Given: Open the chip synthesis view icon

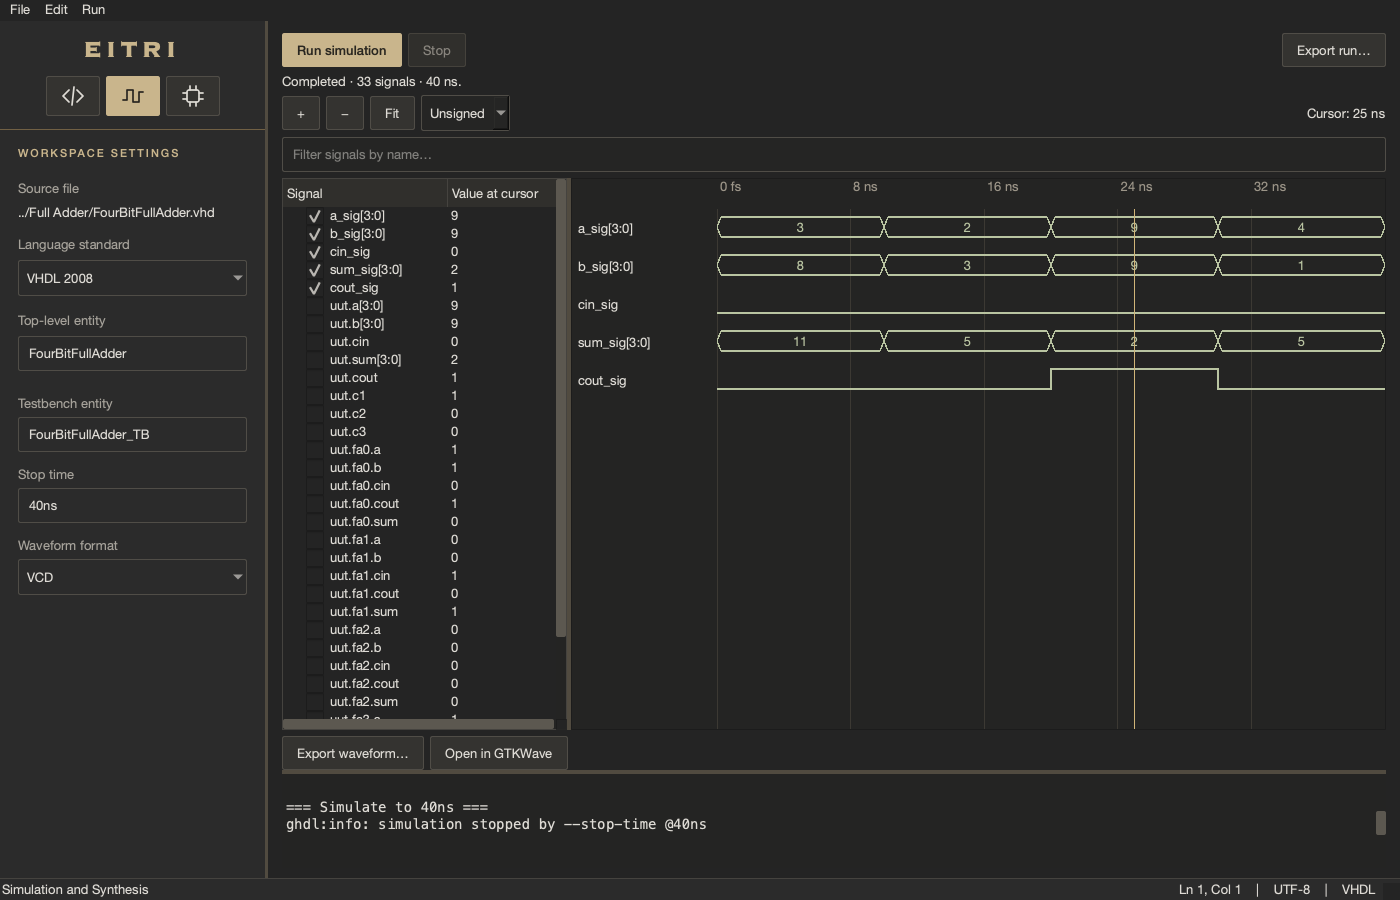Looking at the screenshot, I should point(193,96).
